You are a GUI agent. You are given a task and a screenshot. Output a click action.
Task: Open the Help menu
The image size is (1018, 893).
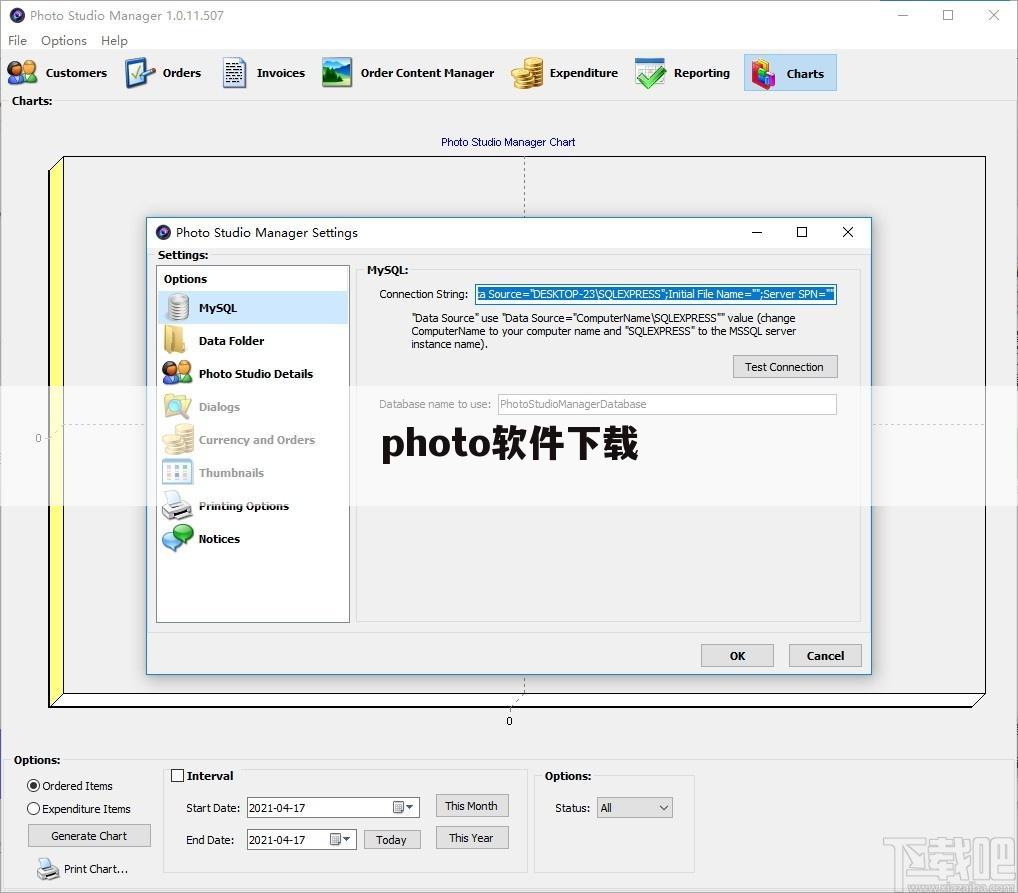pos(114,40)
